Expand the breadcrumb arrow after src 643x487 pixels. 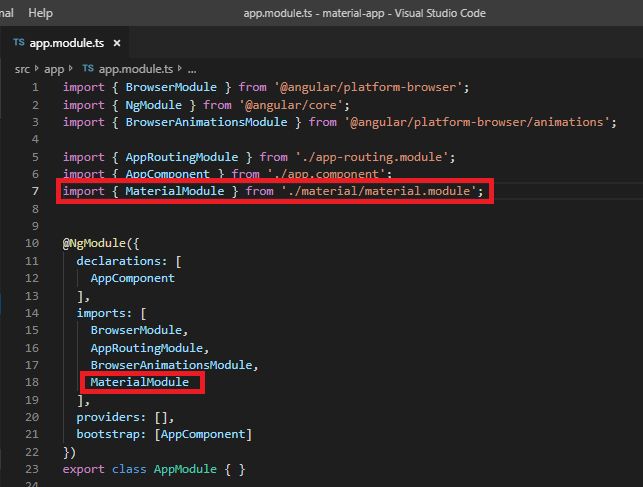(36, 68)
